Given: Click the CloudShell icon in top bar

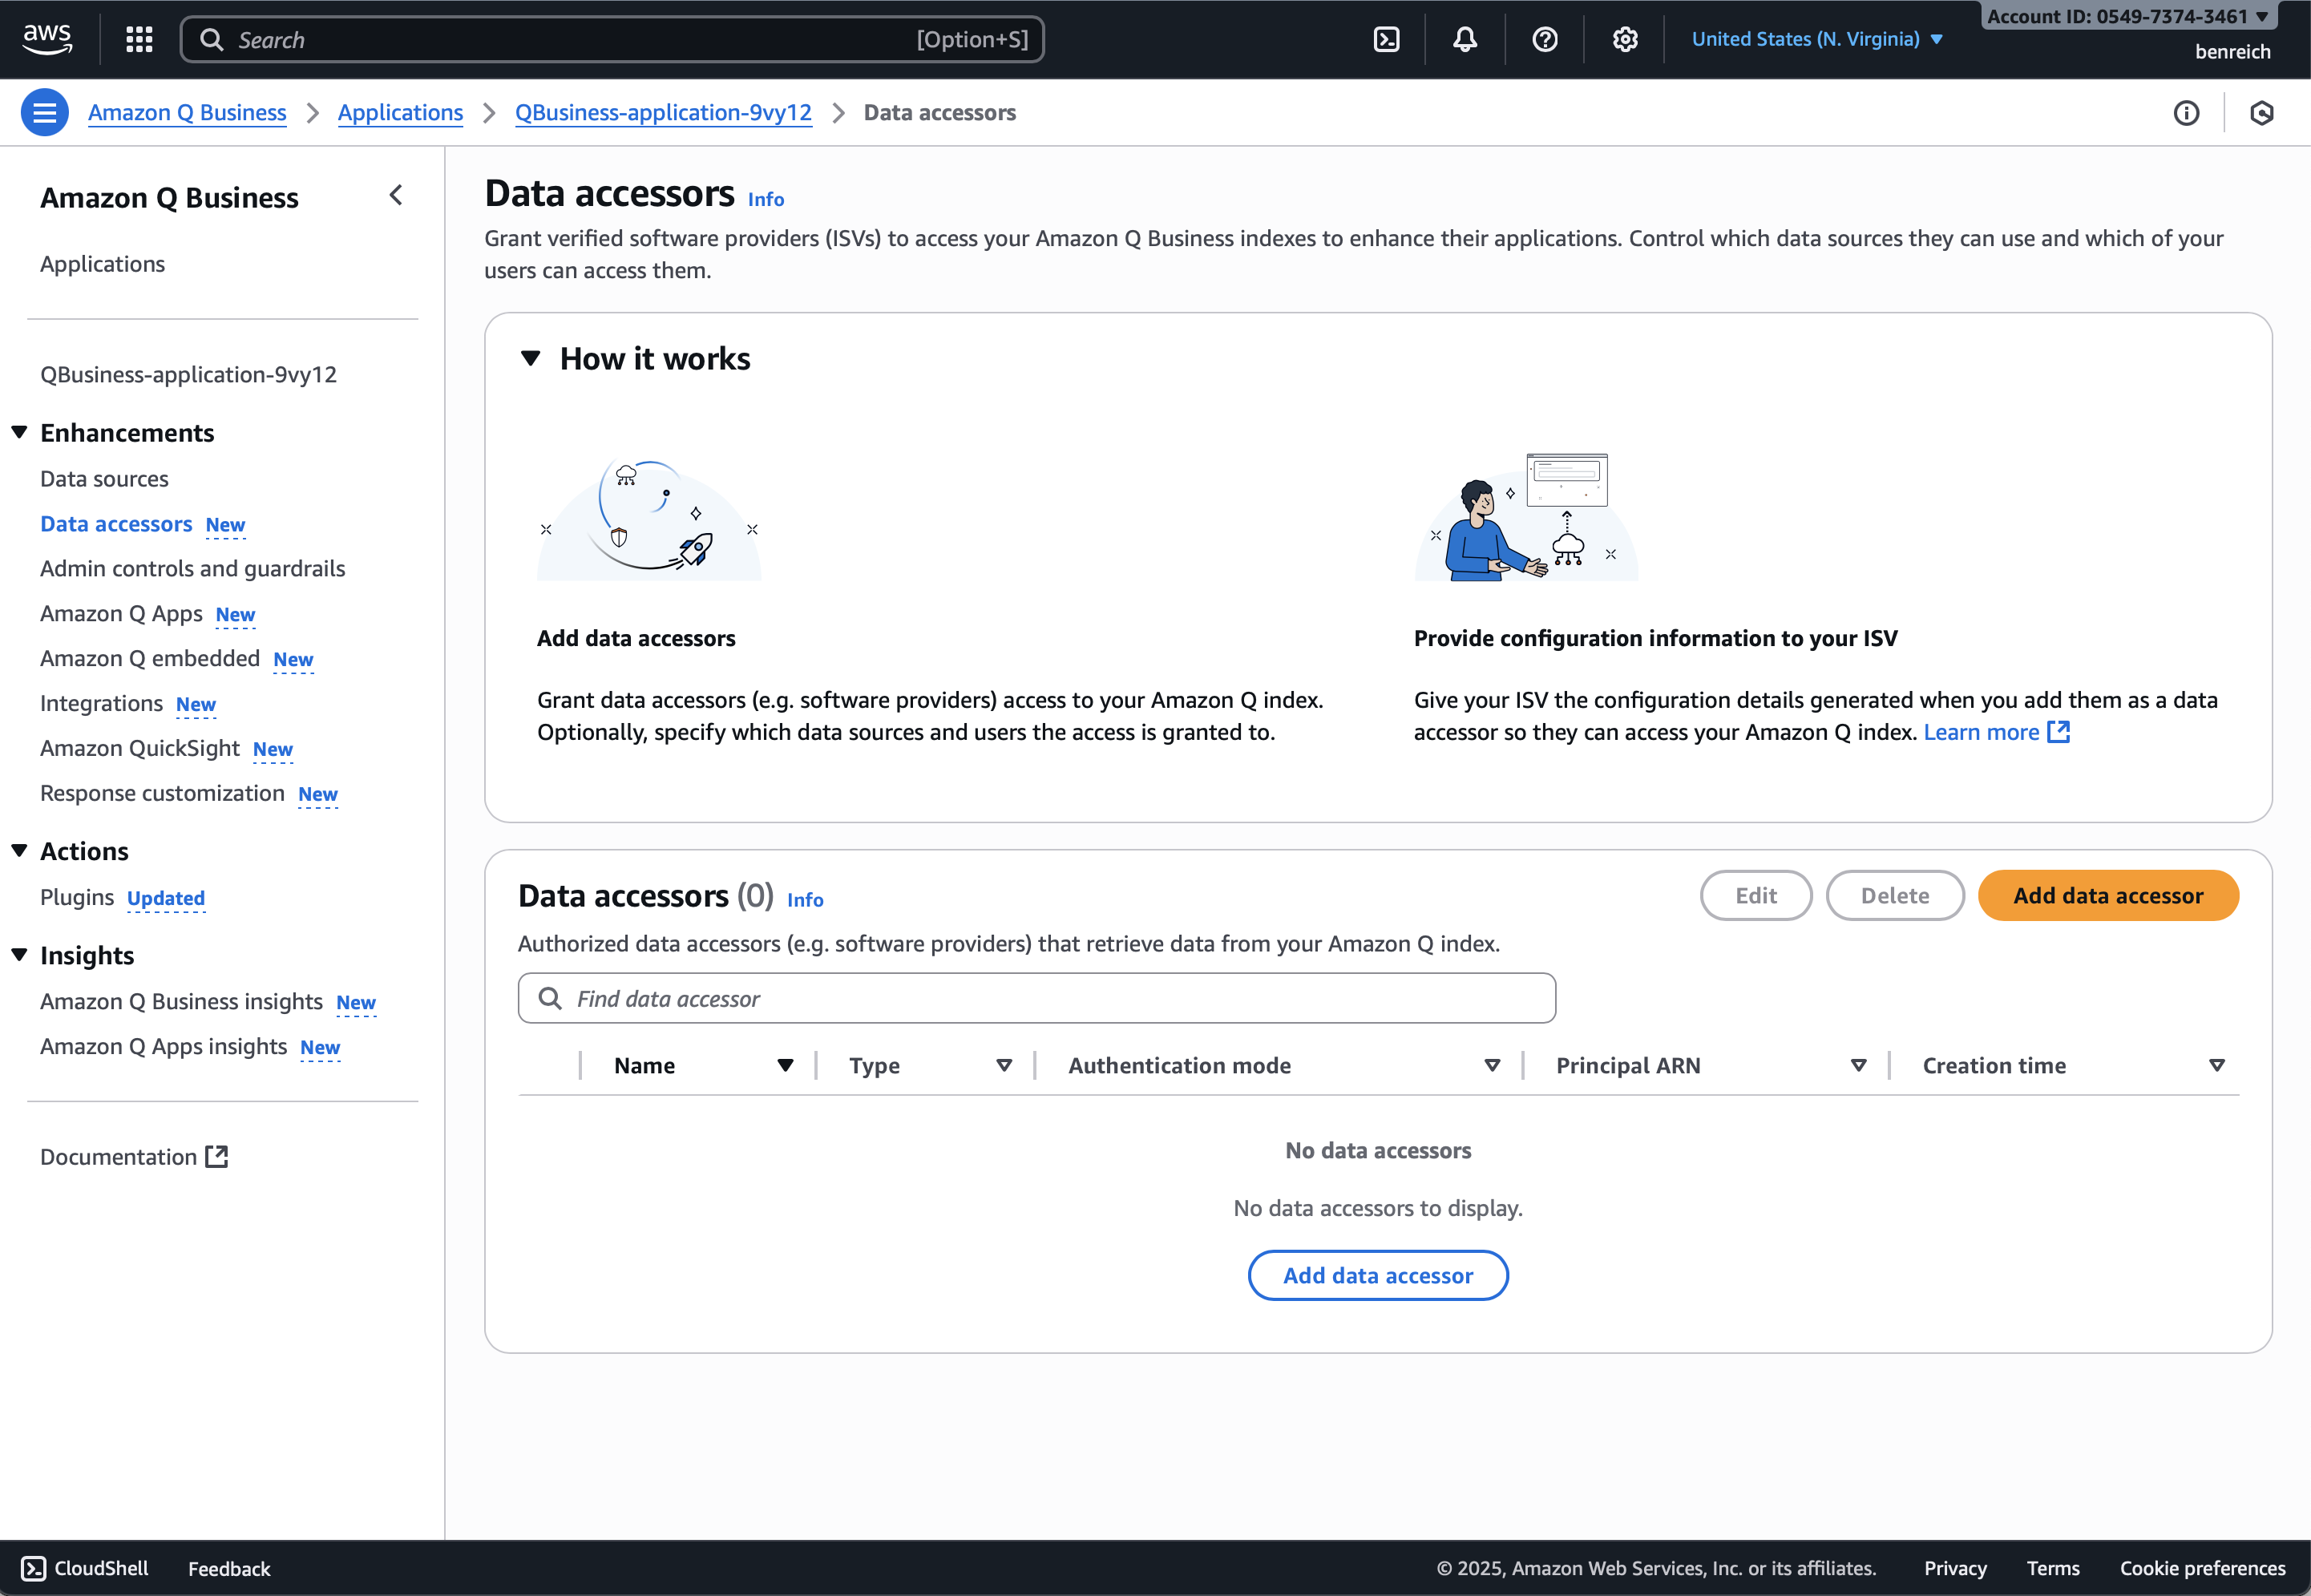Looking at the screenshot, I should [x=1386, y=39].
